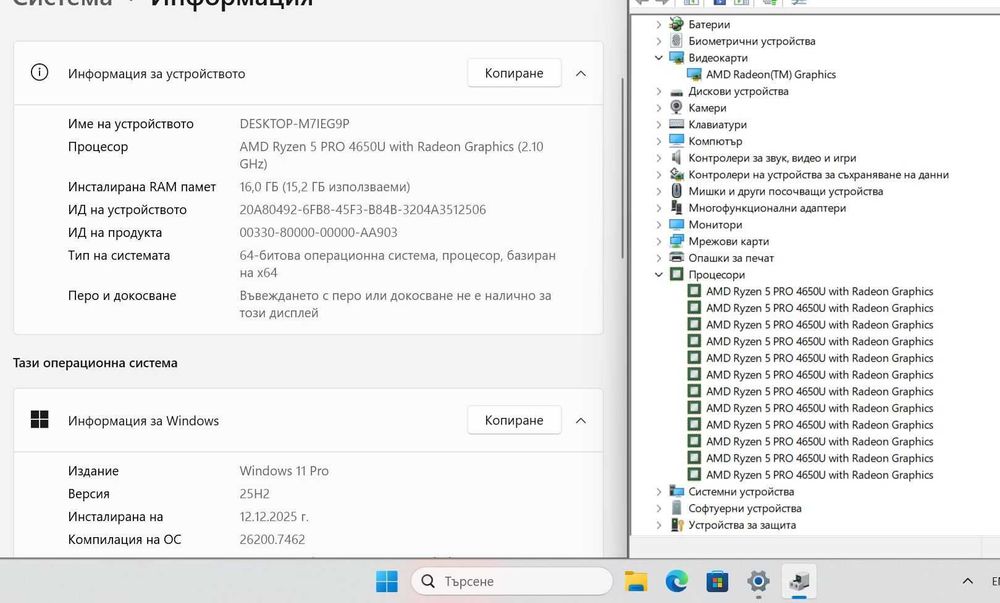Select the Опашки за печат label
Image resolution: width=1000 pixels, height=603 pixels.
[x=731, y=258]
